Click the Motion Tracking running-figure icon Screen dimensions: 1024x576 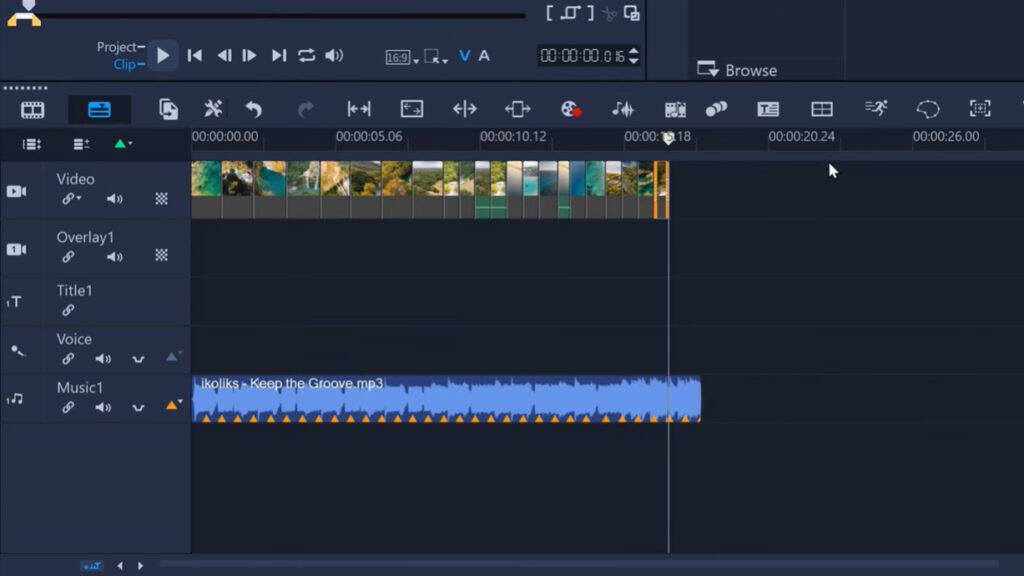tap(876, 108)
